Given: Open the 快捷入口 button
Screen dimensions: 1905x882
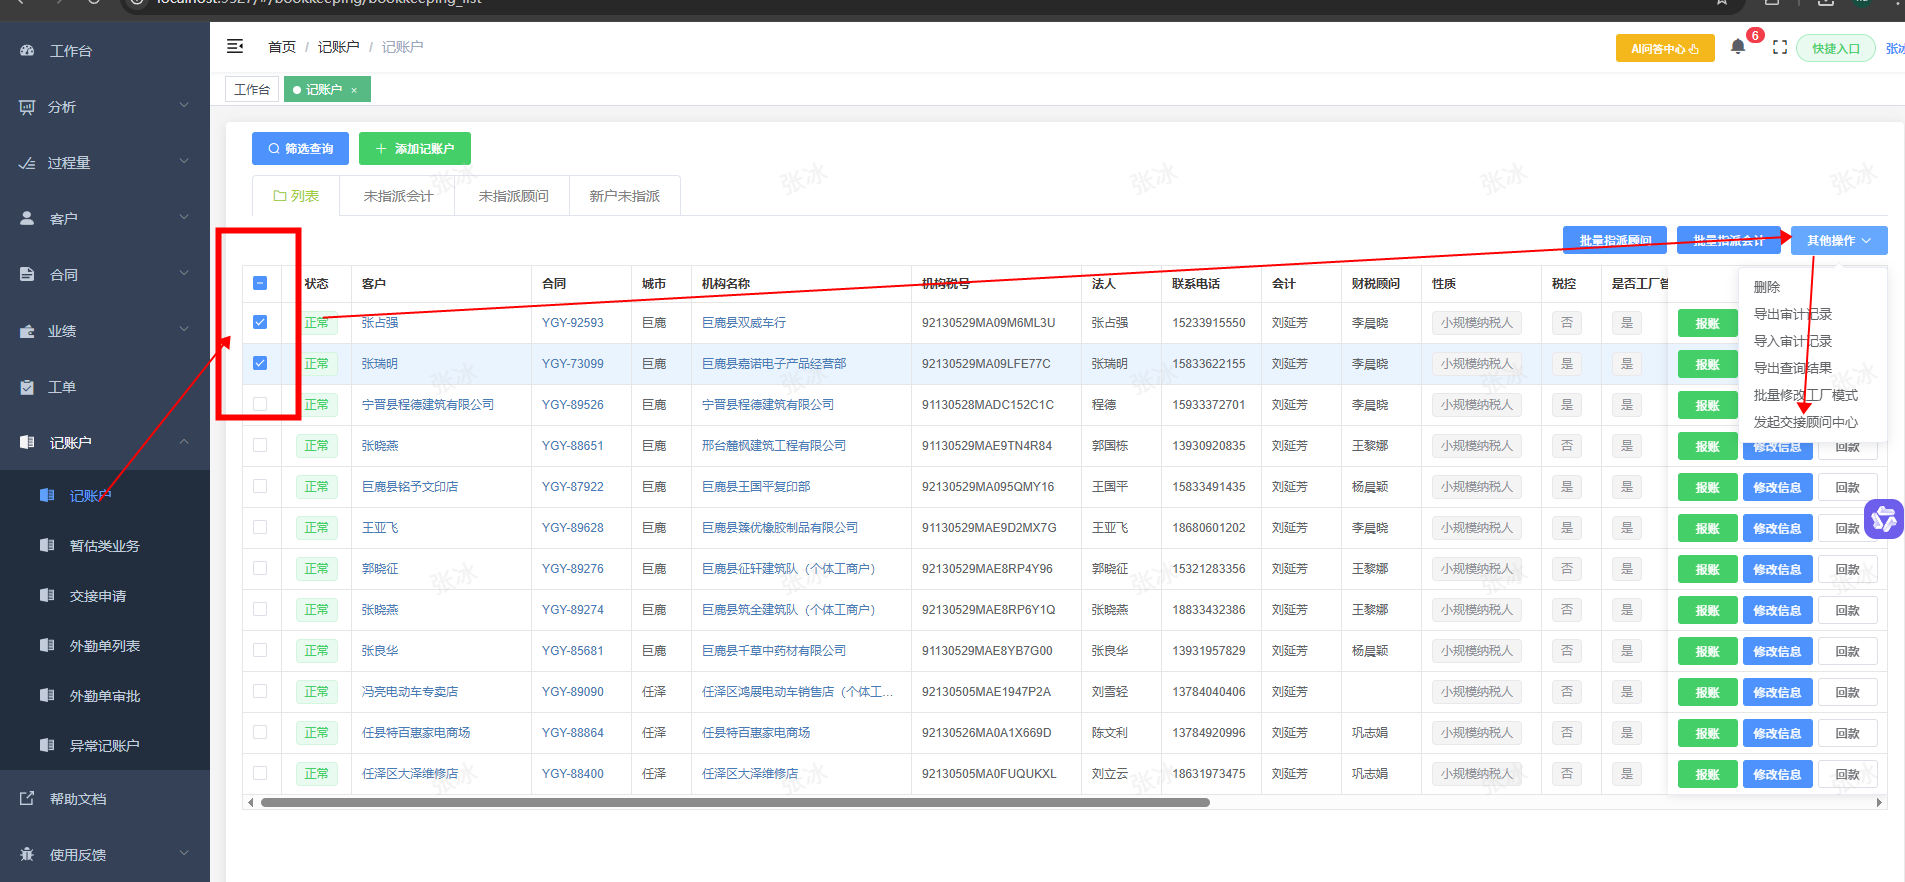Looking at the screenshot, I should [x=1836, y=48].
